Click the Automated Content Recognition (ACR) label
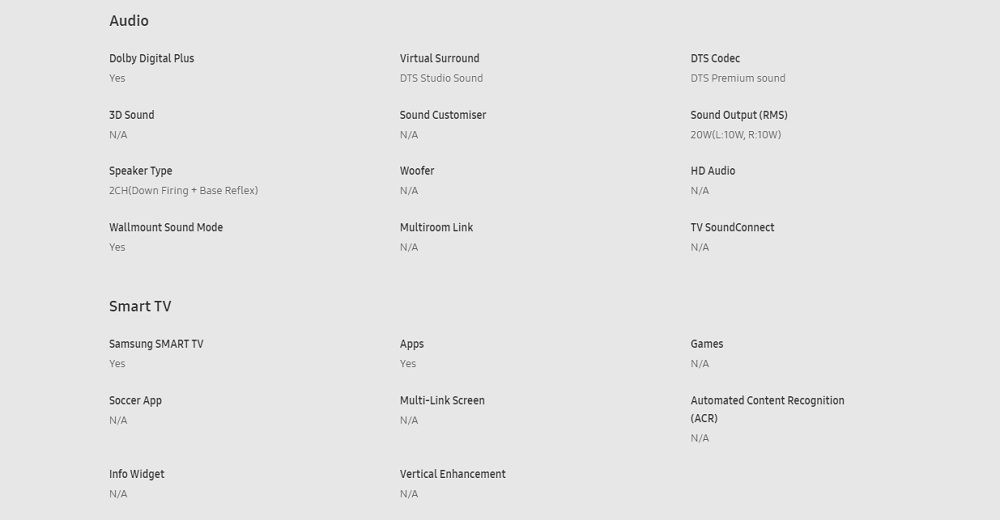 pyautogui.click(x=767, y=408)
